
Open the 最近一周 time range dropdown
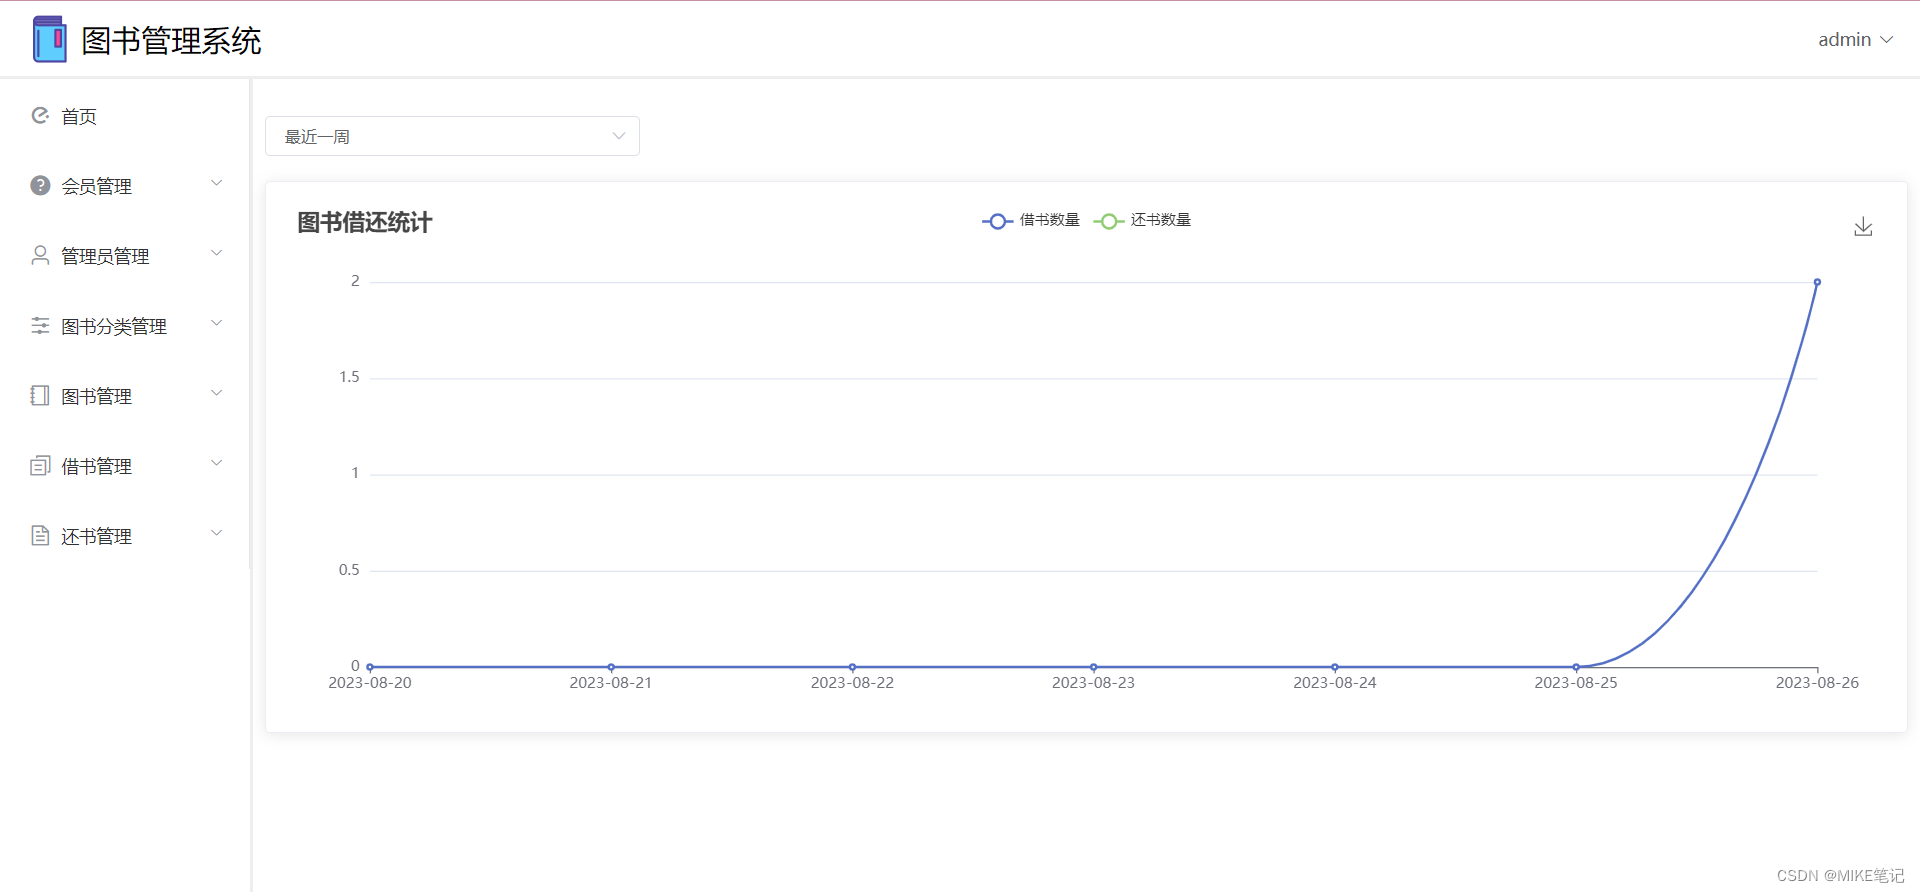point(452,136)
